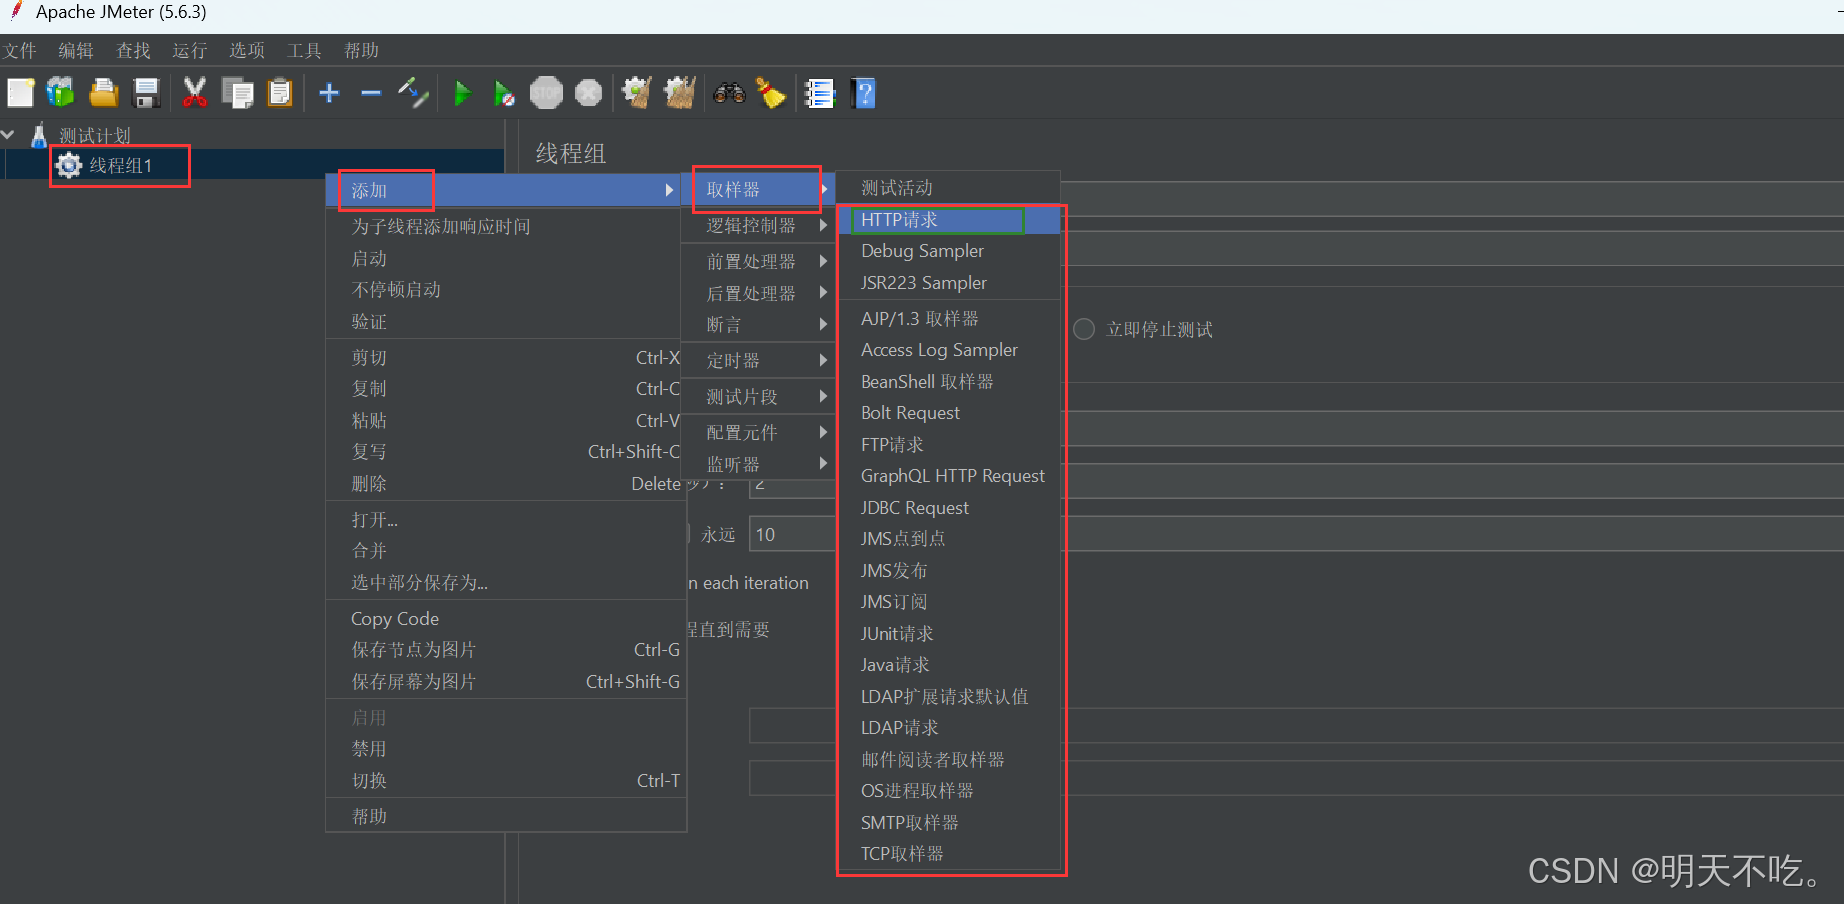This screenshot has width=1844, height=904.
Task: Click the Help question mark icon
Action: 863,93
